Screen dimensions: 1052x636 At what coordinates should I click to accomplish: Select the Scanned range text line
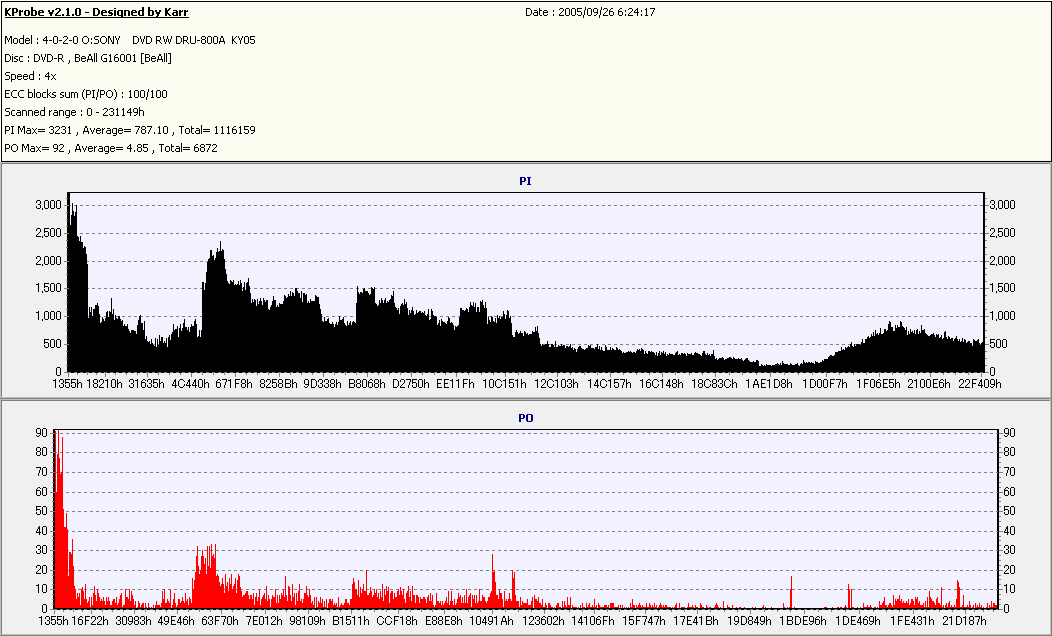coord(74,113)
